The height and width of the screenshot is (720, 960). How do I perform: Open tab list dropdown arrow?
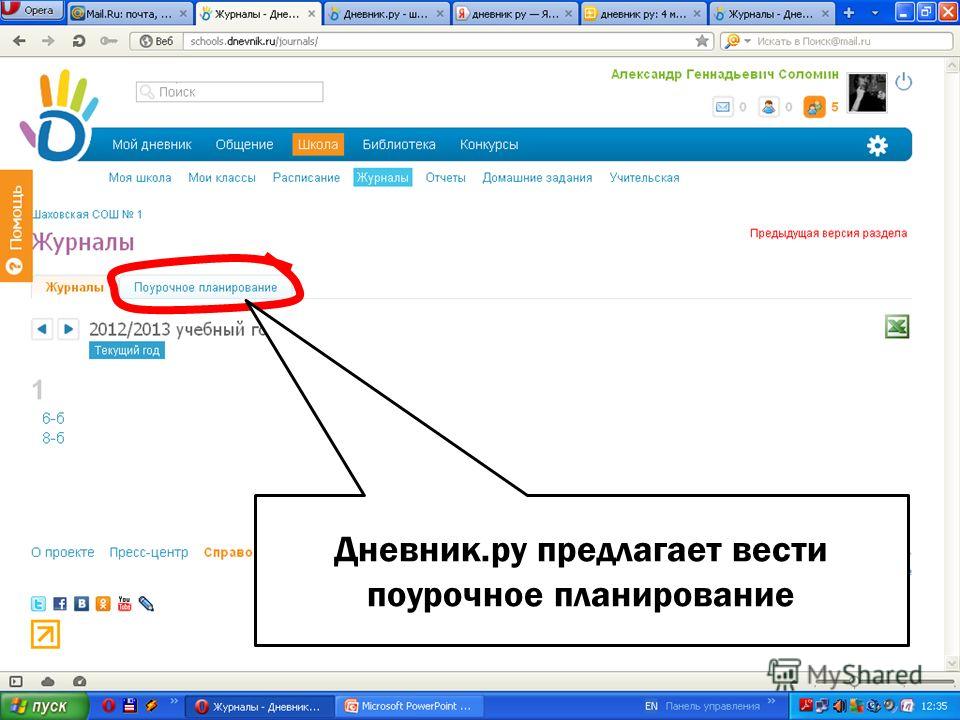pos(875,13)
